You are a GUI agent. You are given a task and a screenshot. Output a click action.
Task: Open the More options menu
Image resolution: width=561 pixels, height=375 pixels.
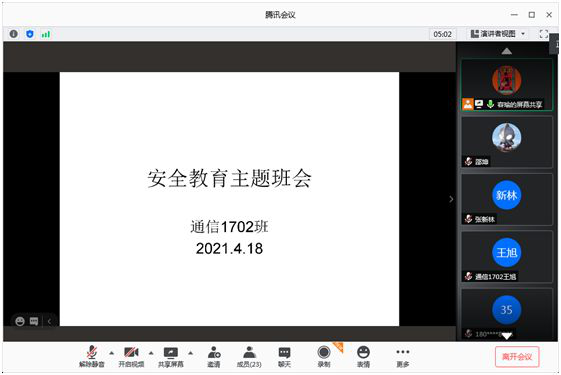[x=403, y=357]
